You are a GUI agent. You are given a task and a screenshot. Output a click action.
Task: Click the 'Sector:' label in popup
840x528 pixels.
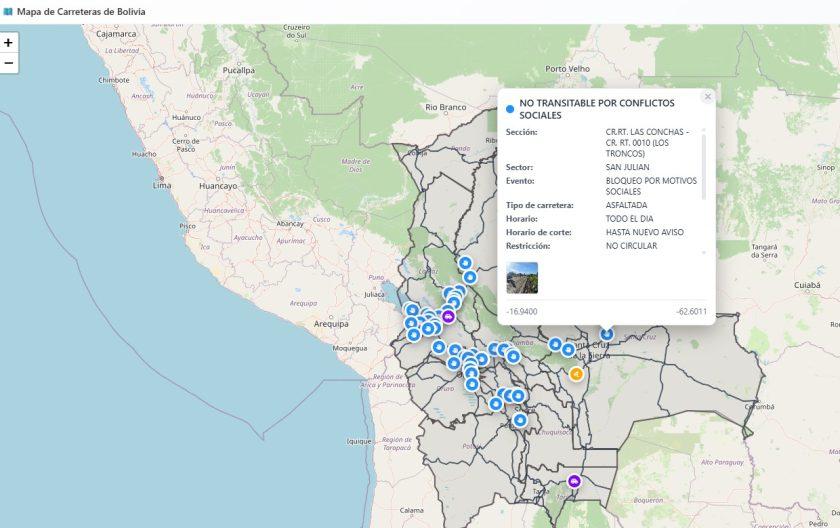point(519,167)
